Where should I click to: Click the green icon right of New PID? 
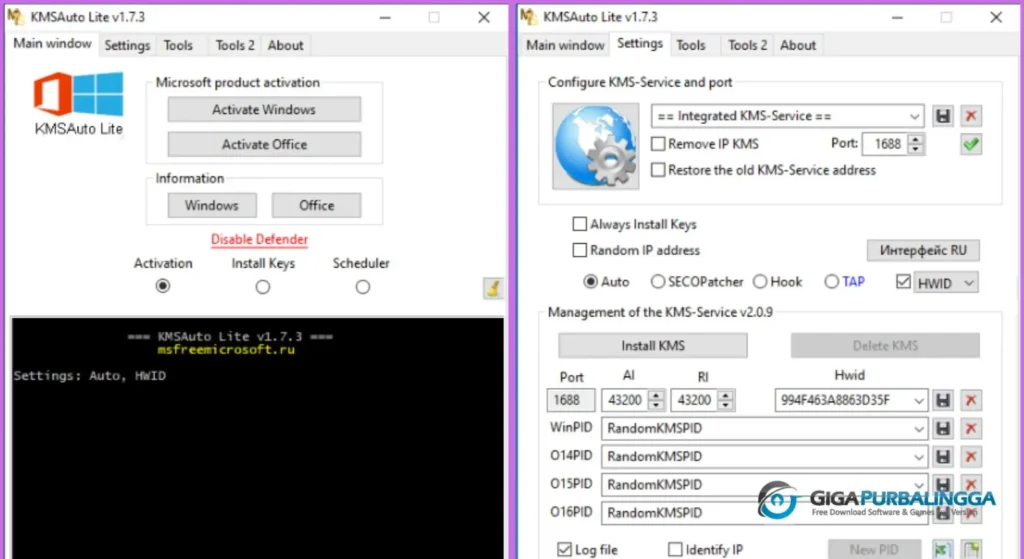pos(942,549)
